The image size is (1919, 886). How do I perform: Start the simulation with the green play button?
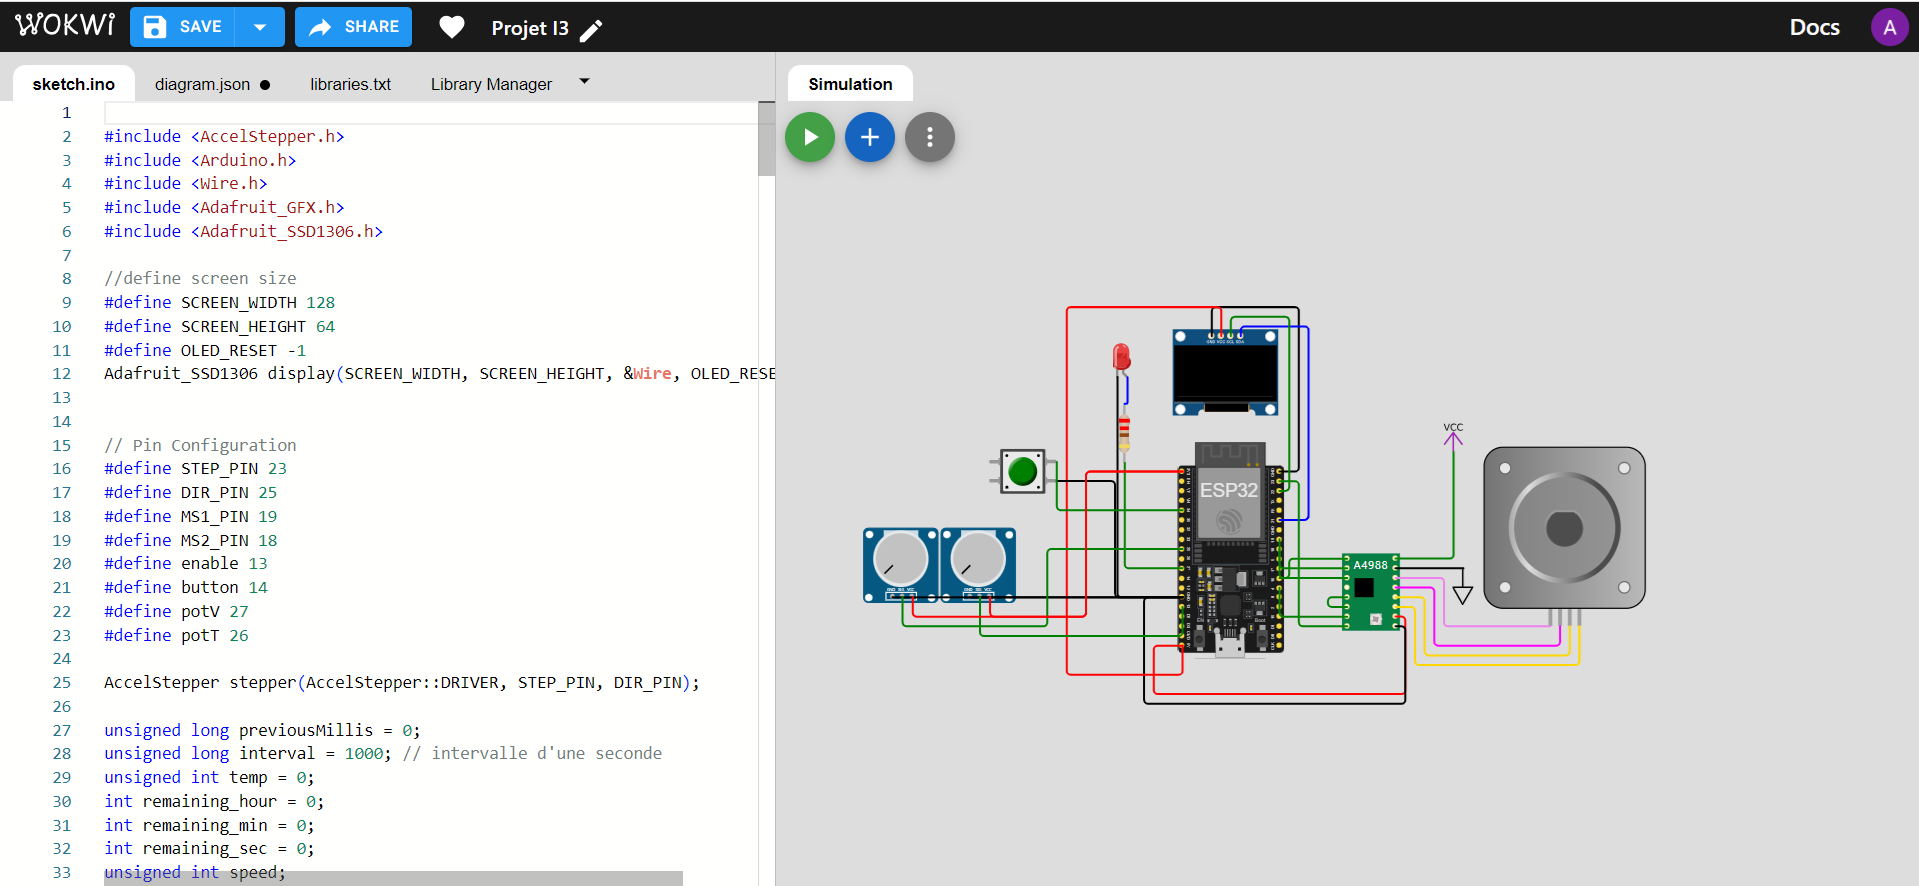(809, 137)
